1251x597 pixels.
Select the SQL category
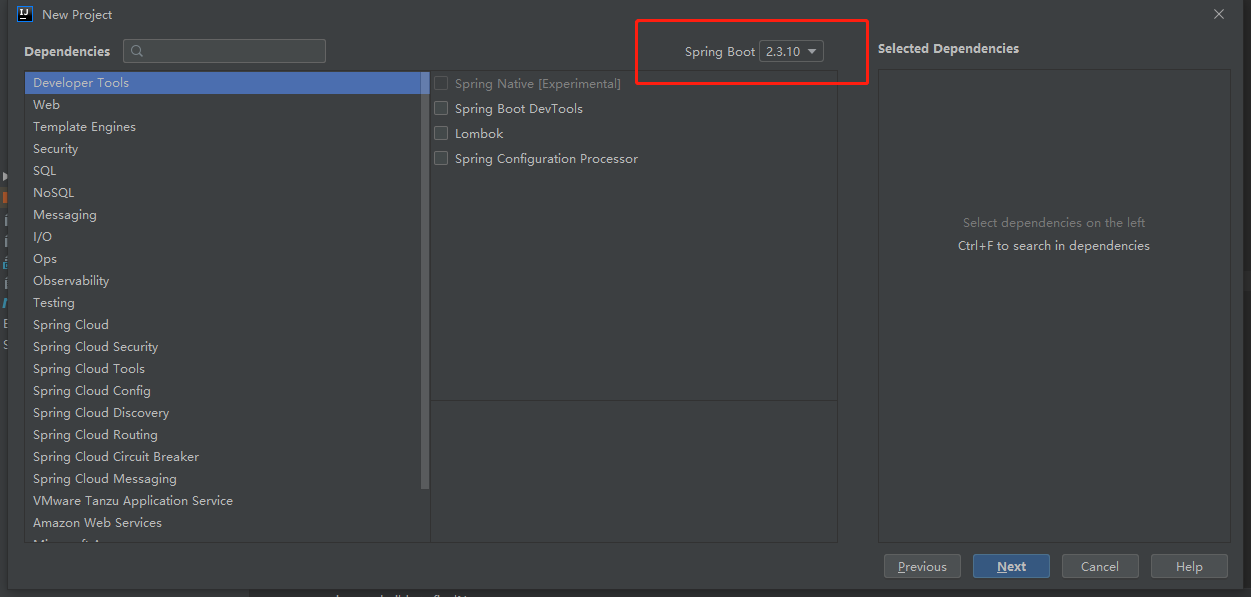223,171
